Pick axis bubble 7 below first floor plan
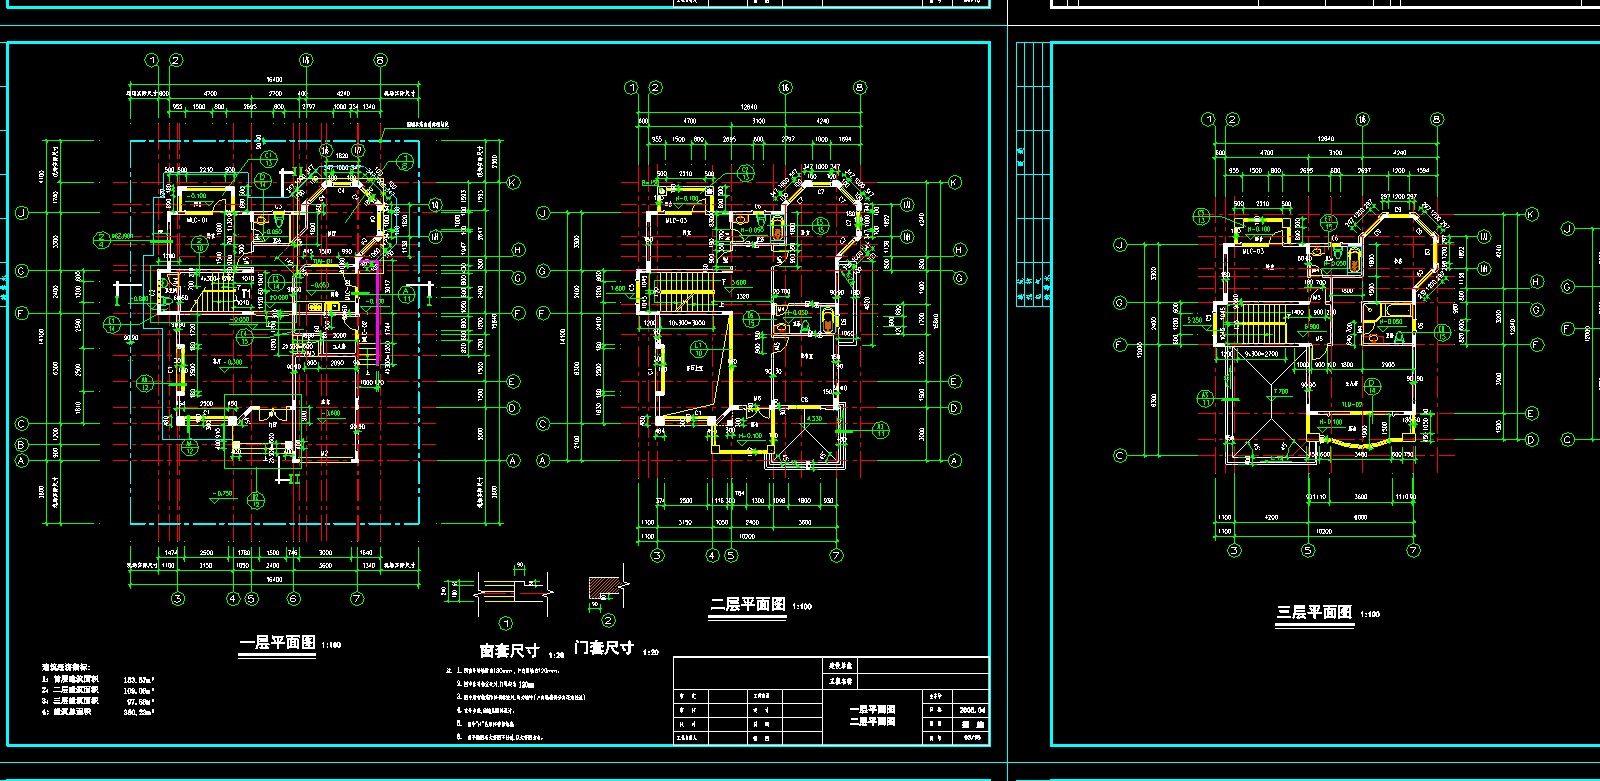This screenshot has width=1600, height=781. (x=357, y=599)
